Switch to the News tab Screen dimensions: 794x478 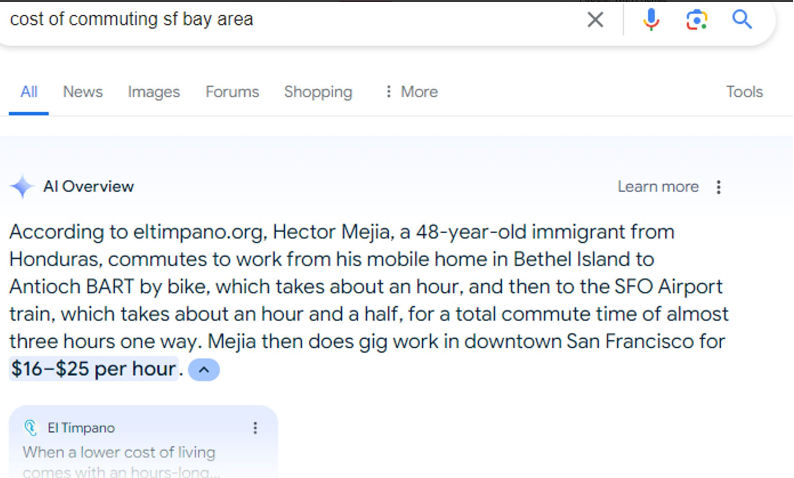click(x=83, y=92)
